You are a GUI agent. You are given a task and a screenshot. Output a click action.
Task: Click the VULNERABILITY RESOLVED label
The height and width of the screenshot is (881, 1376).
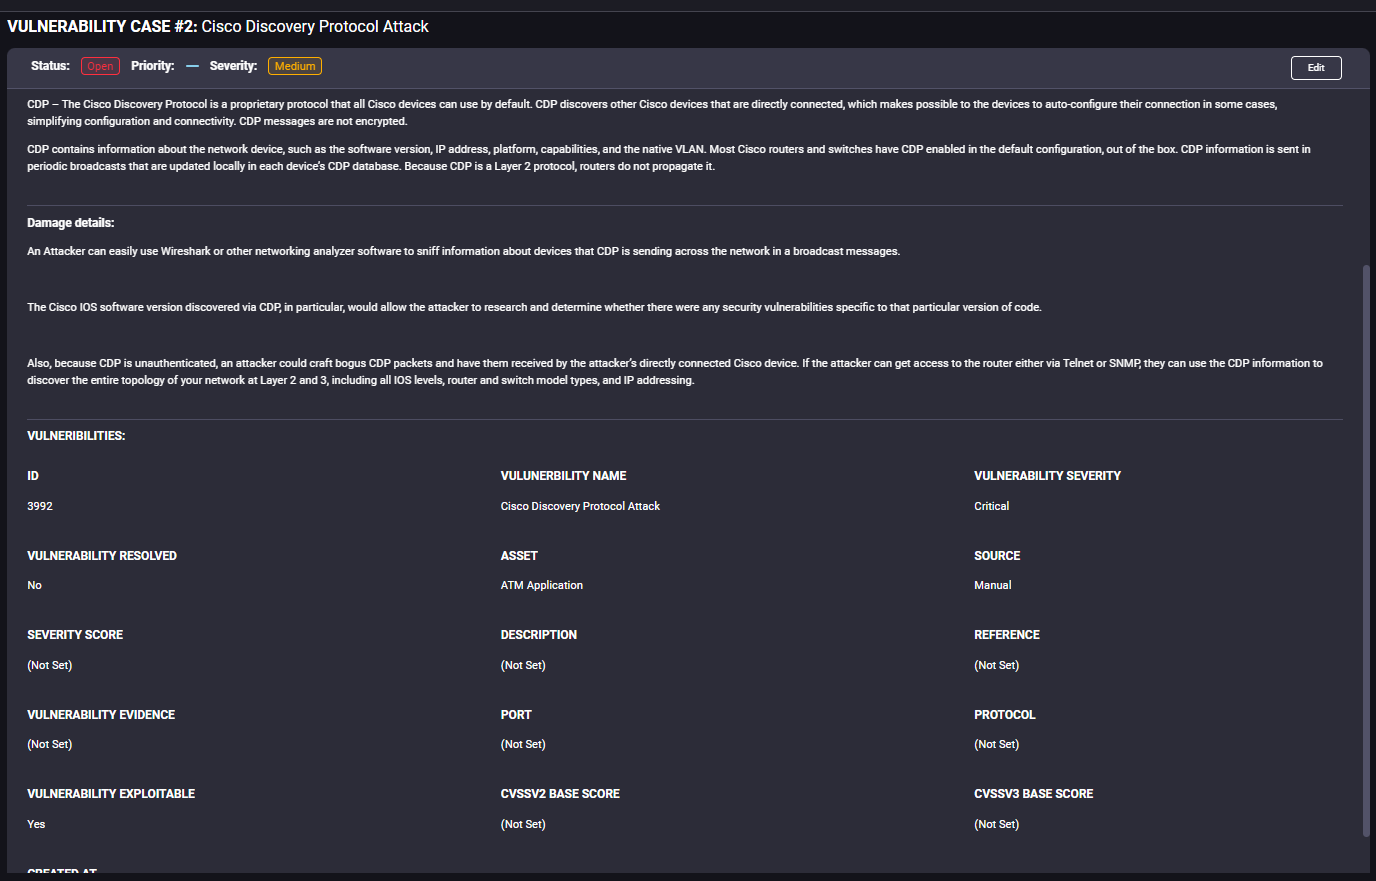point(102,556)
